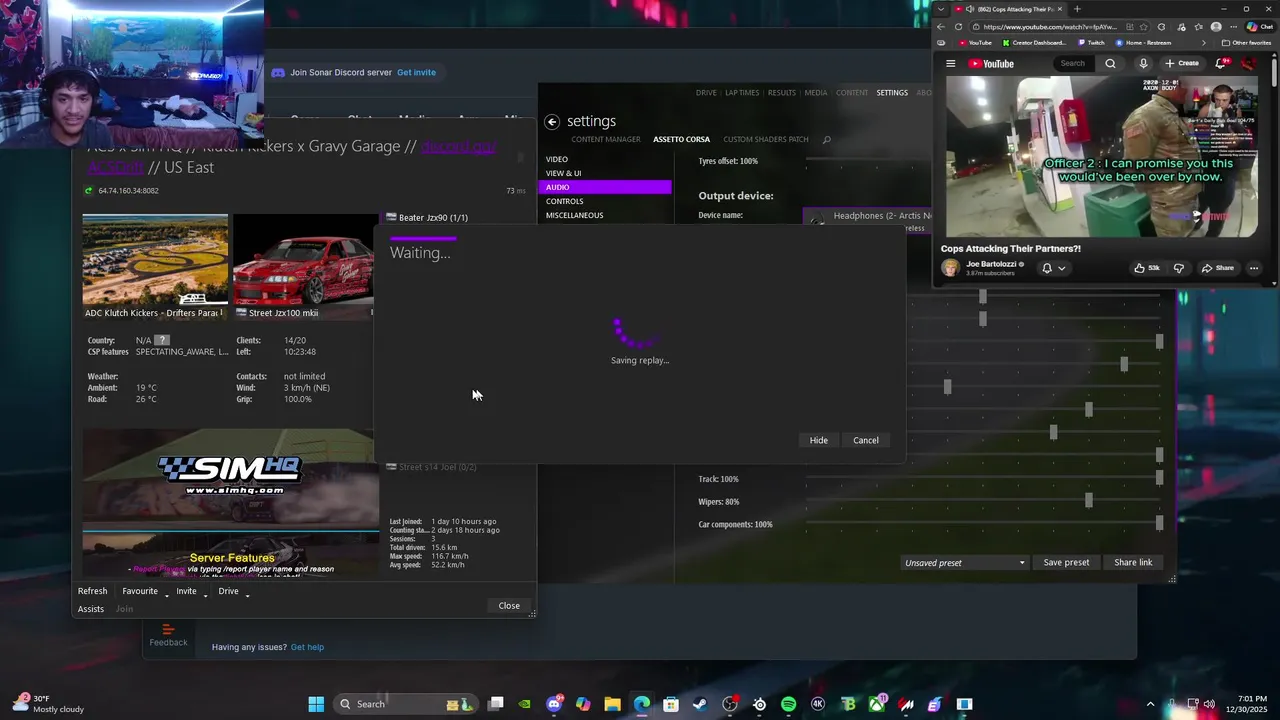1280x720 pixels.
Task: Click Save preset button
Action: (1066, 562)
